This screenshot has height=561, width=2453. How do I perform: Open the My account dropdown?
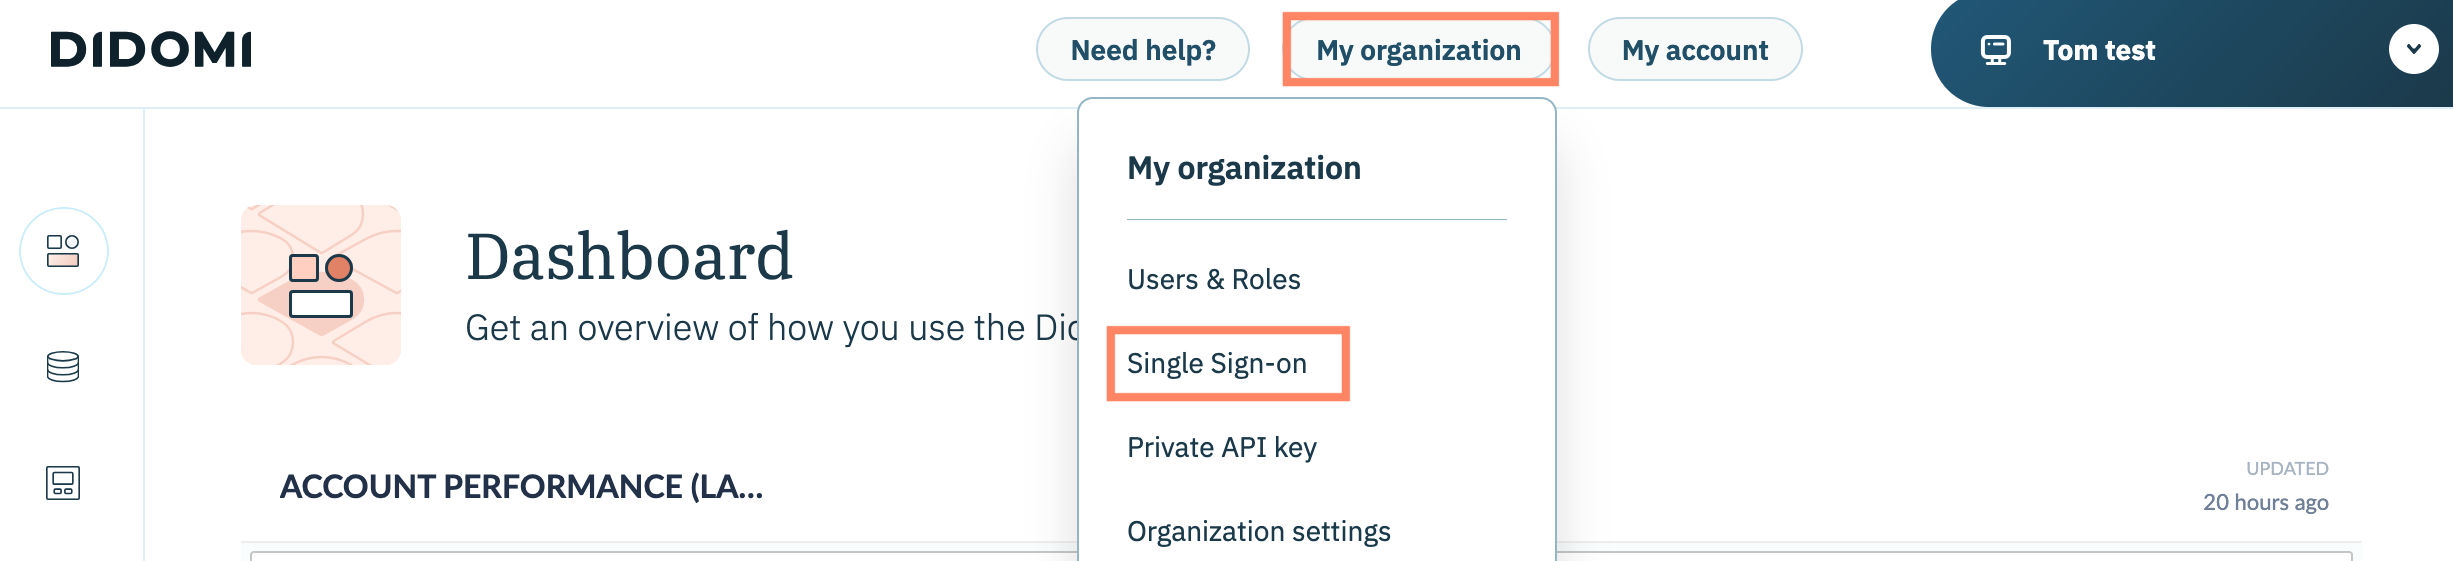click(1694, 50)
